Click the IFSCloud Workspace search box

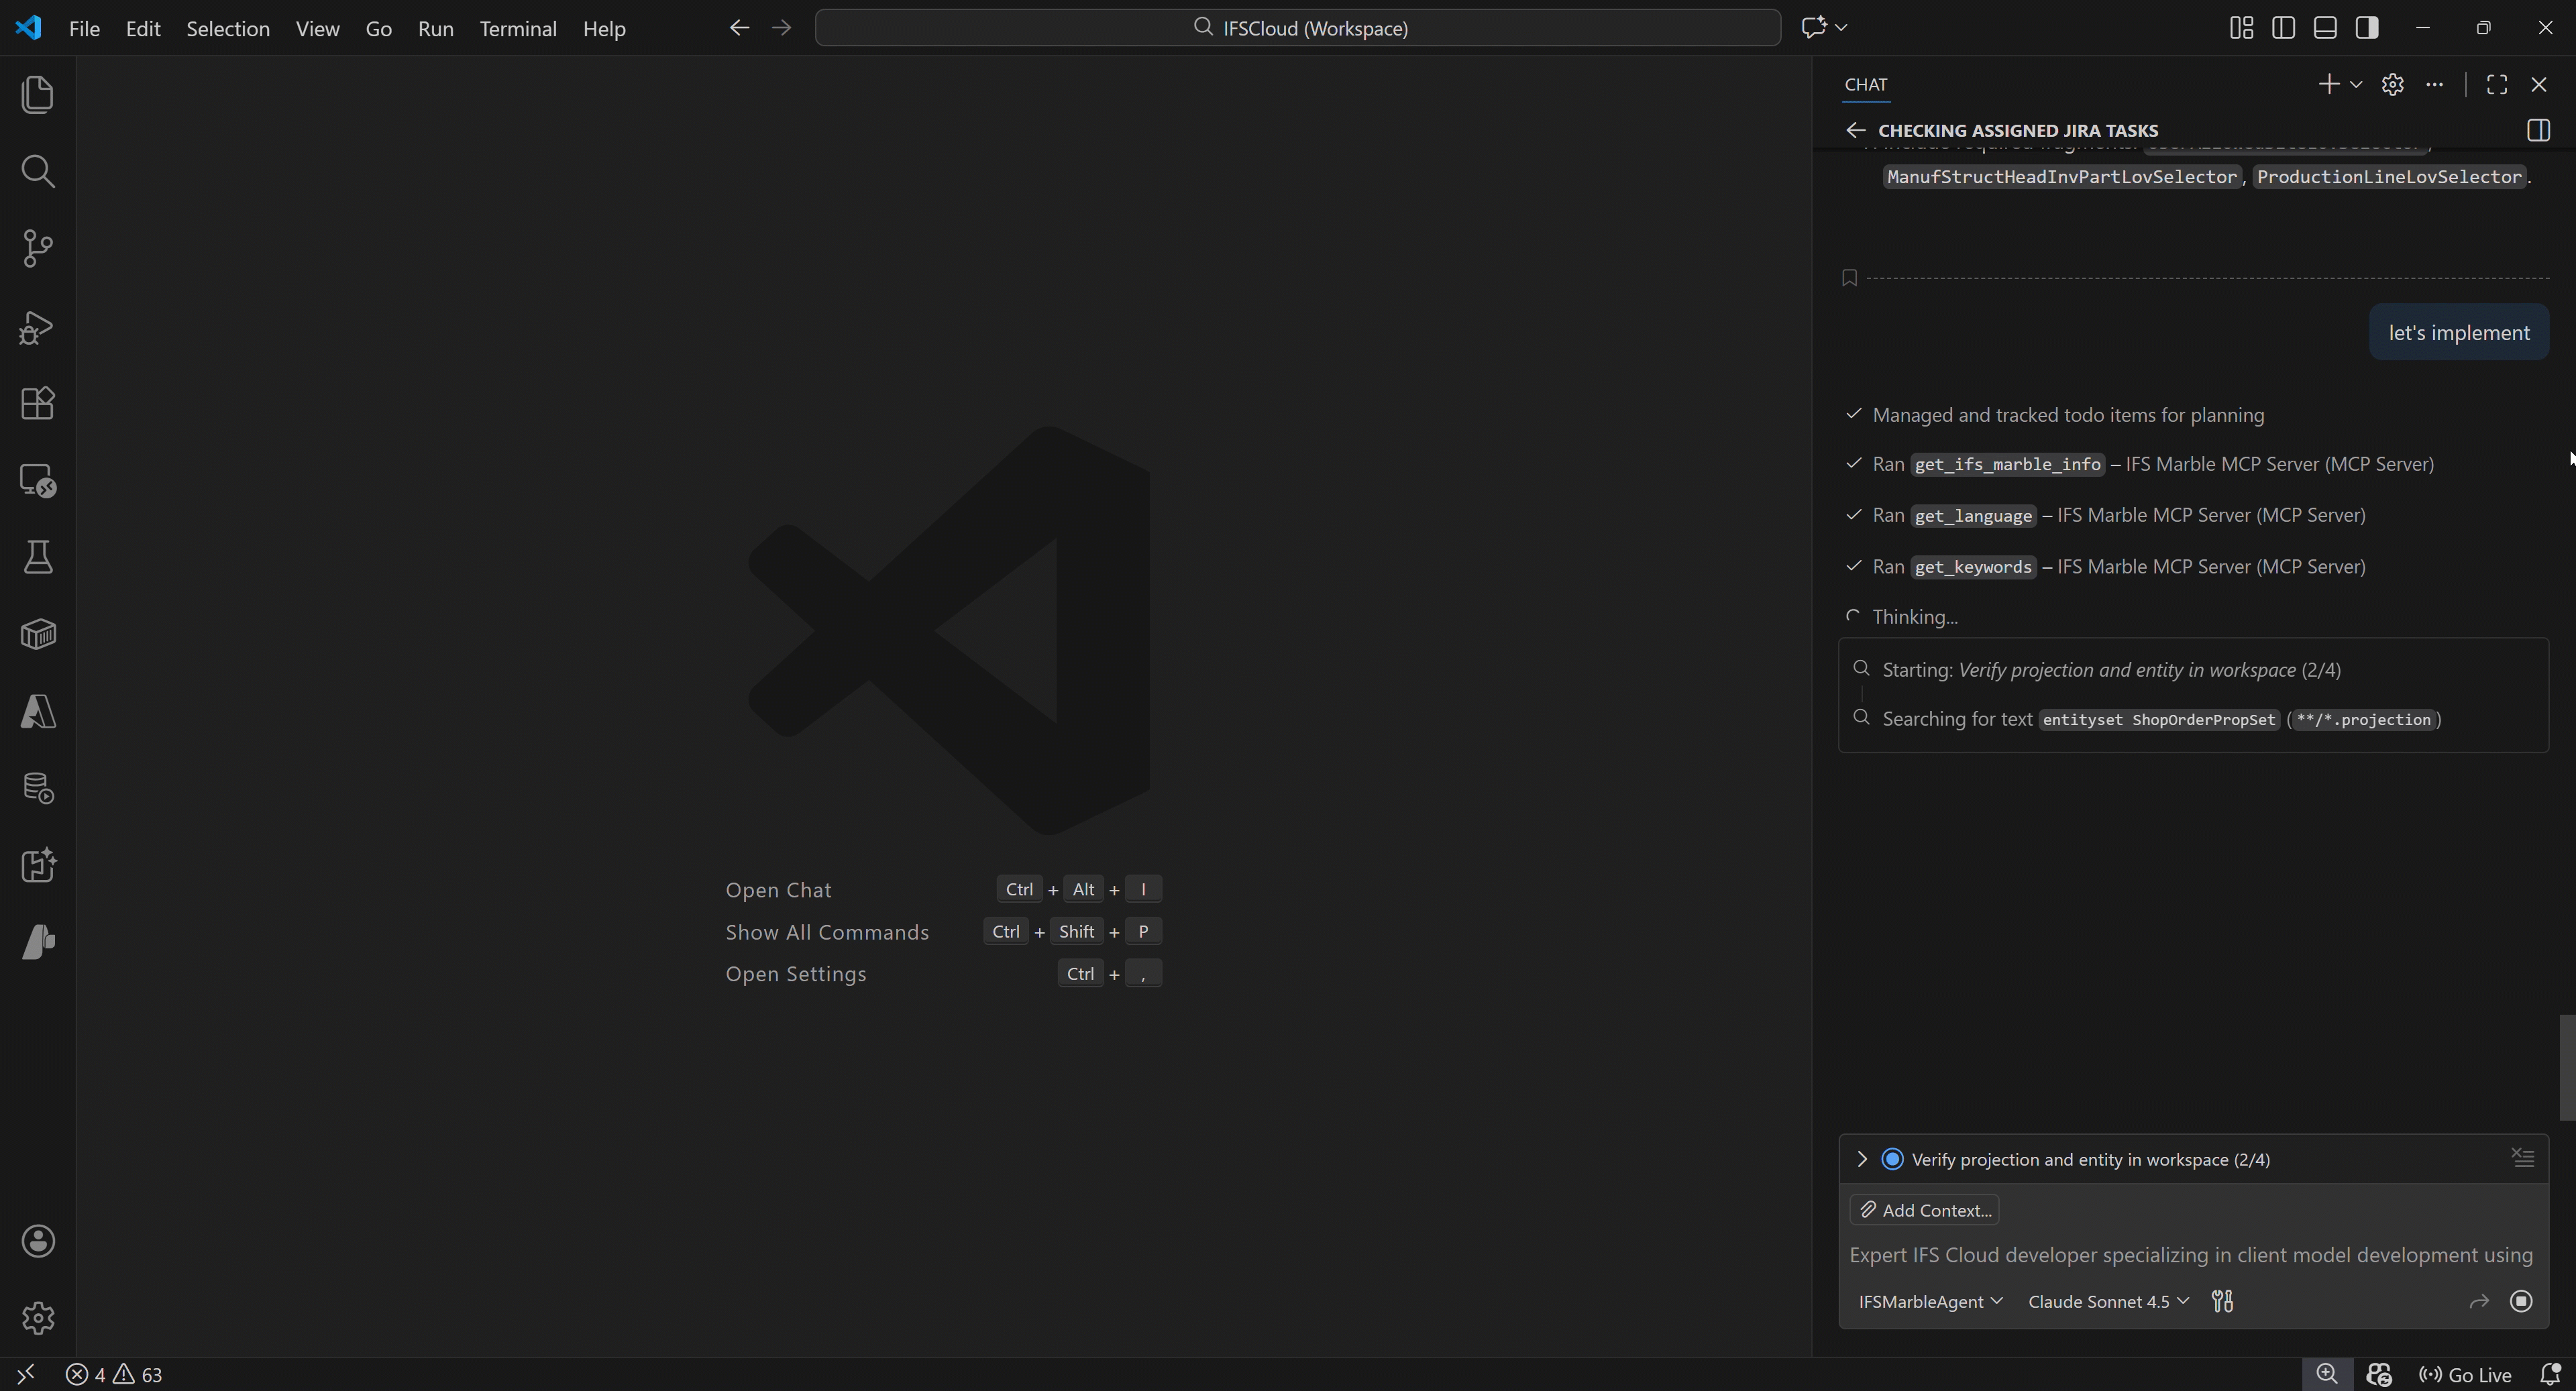(x=1298, y=28)
